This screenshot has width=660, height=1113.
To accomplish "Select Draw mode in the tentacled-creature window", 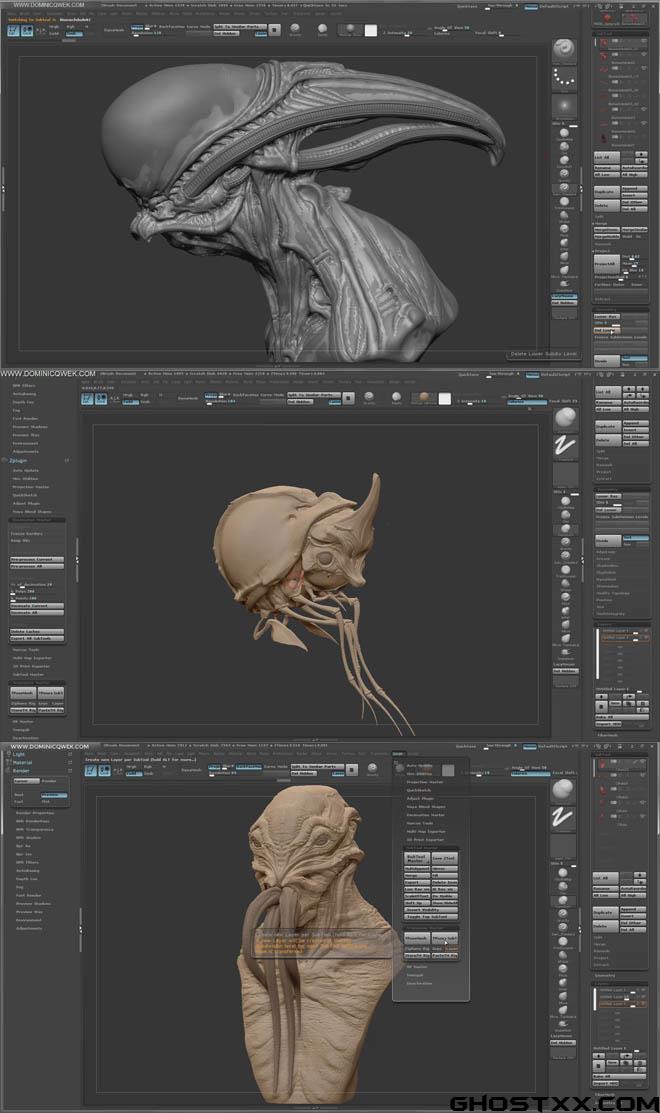I will pos(104,770).
